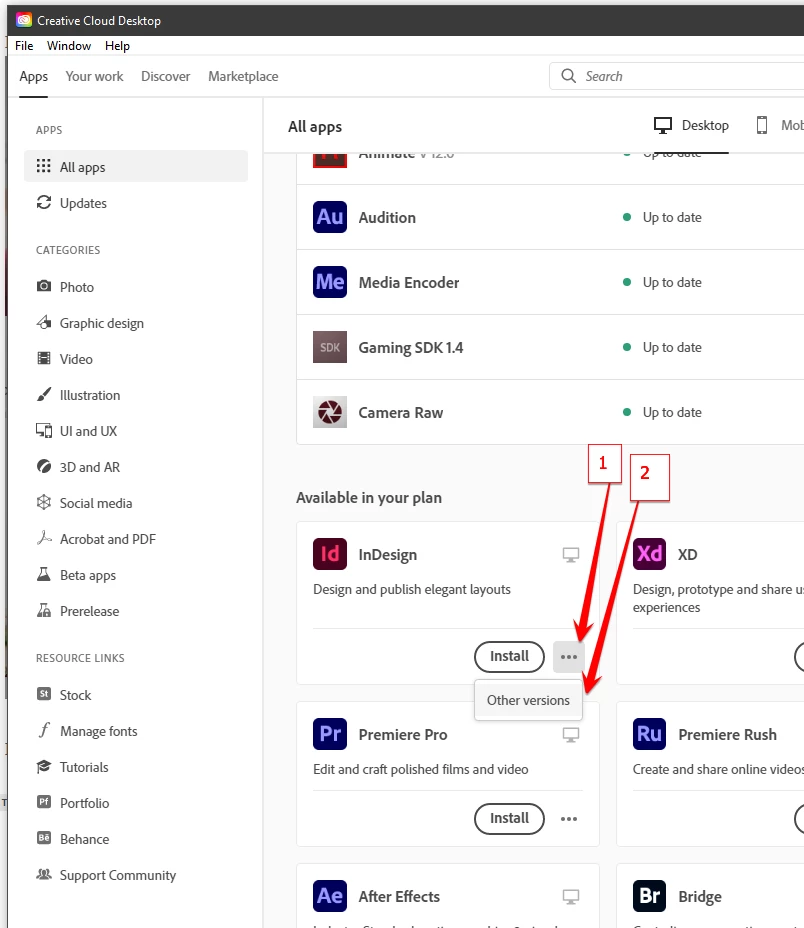Choose Other versions from the popup
Viewport: 804px width, 928px height.
(528, 700)
